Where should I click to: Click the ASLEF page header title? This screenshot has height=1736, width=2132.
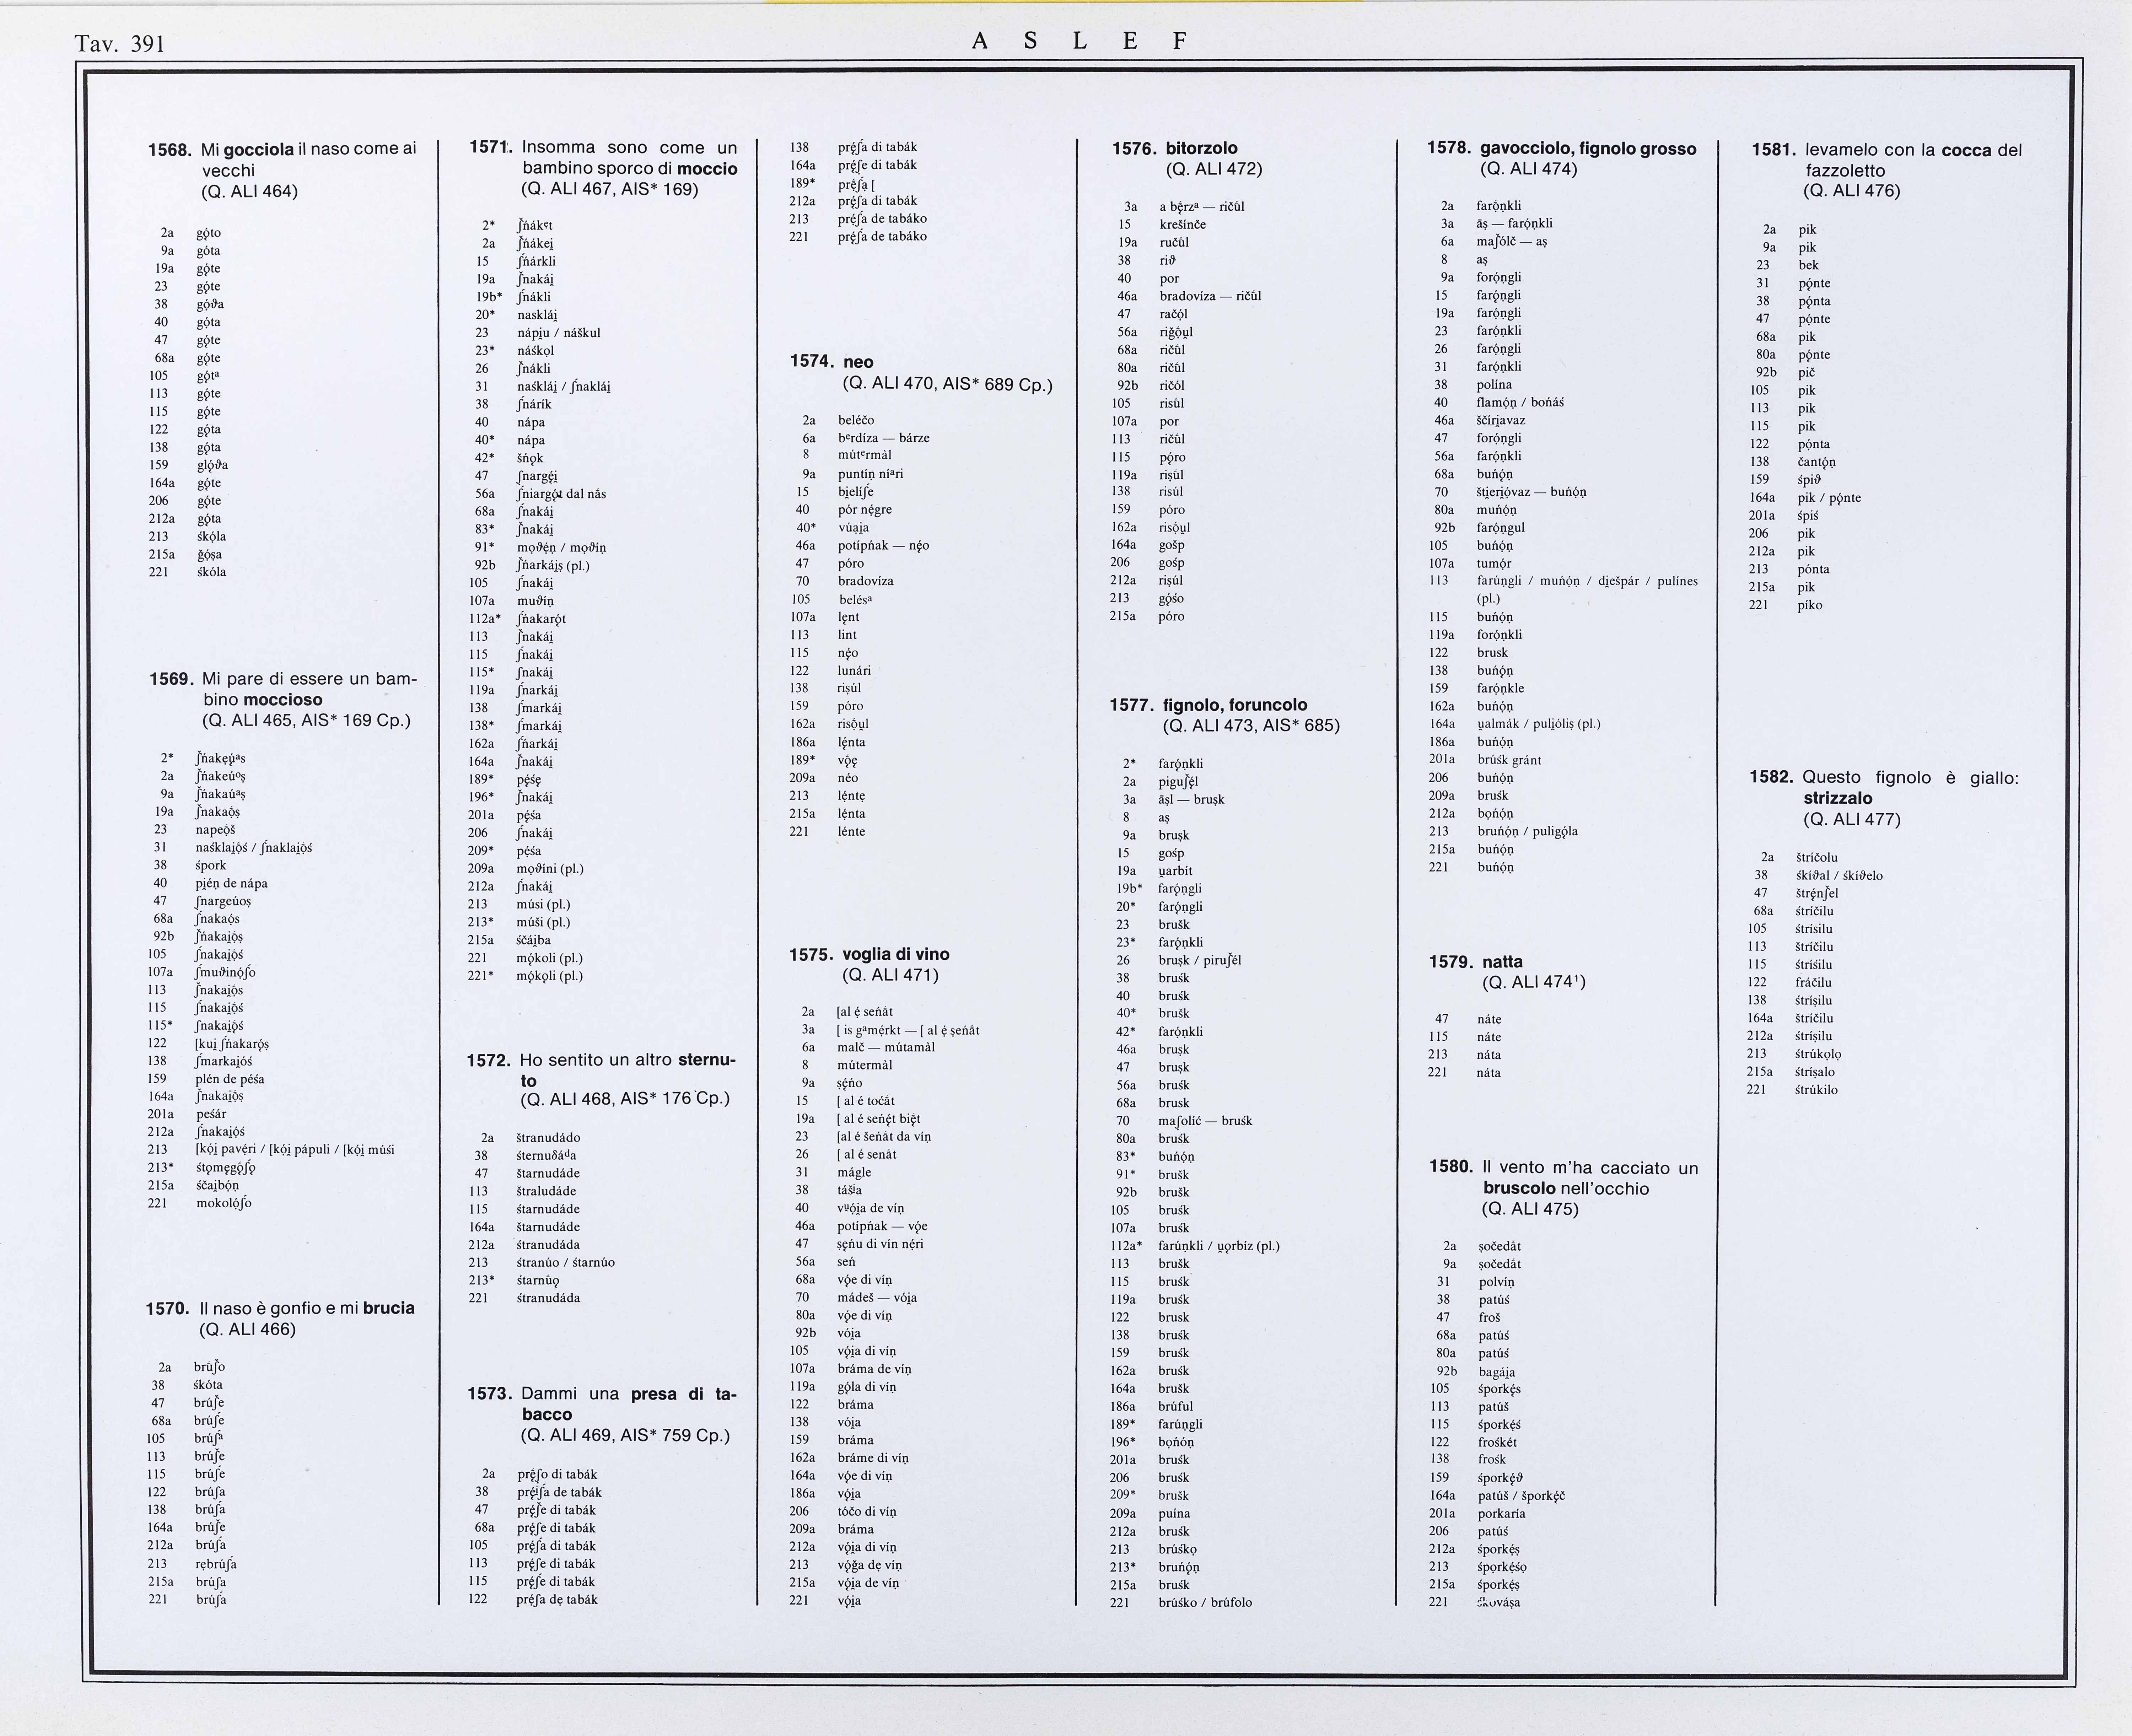1079,41
